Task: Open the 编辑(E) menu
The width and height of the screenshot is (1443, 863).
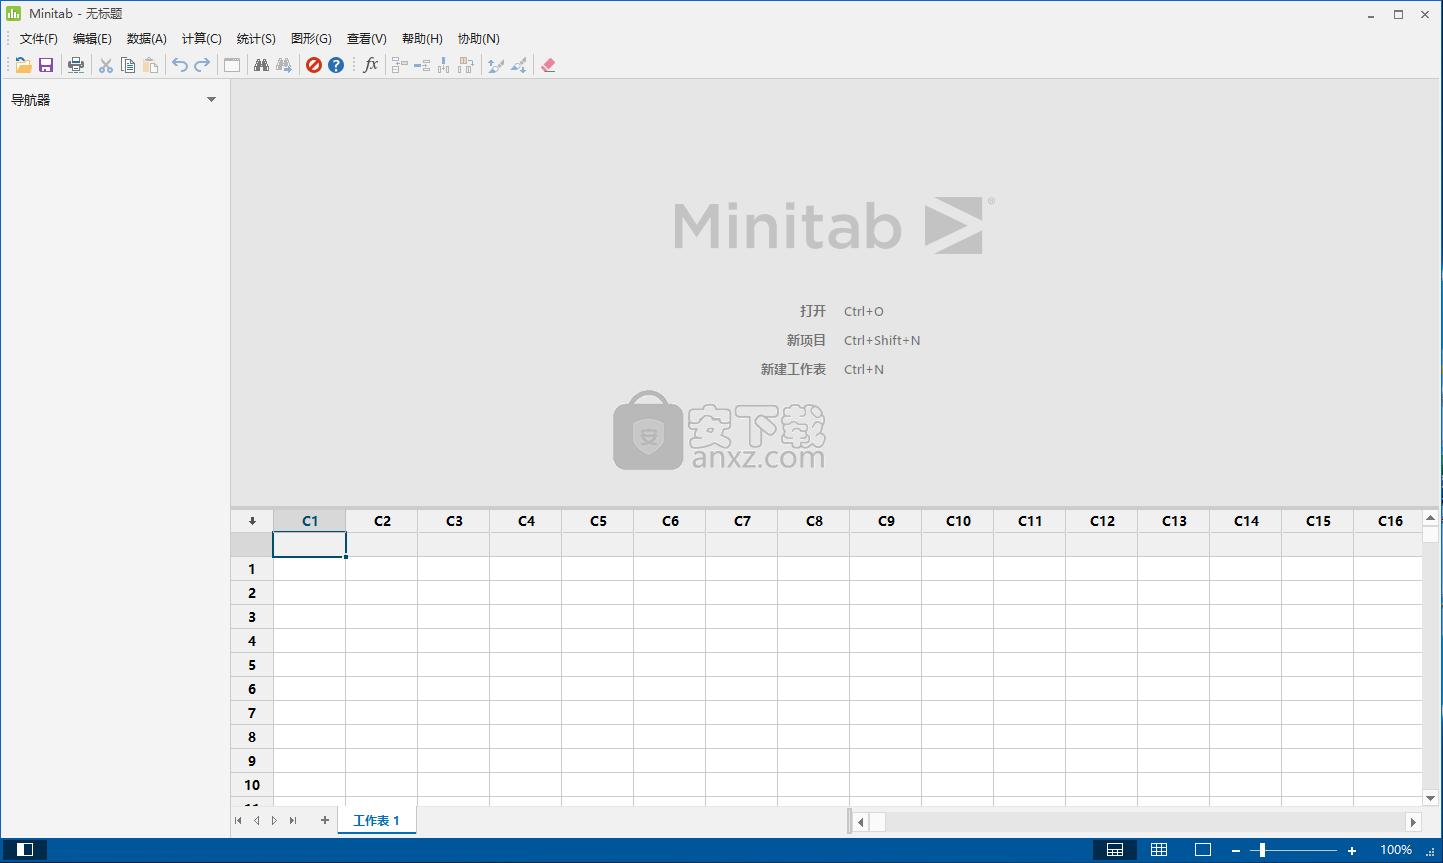Action: tap(92, 39)
